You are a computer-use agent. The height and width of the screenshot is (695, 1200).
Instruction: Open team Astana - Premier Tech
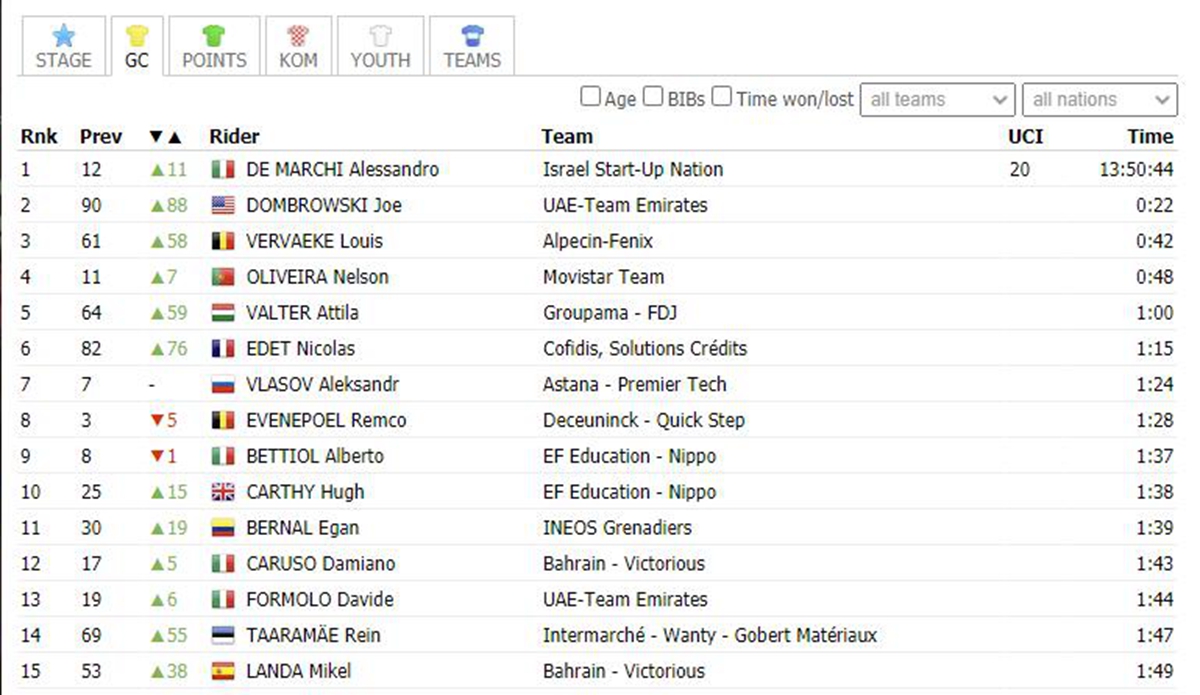click(x=635, y=385)
